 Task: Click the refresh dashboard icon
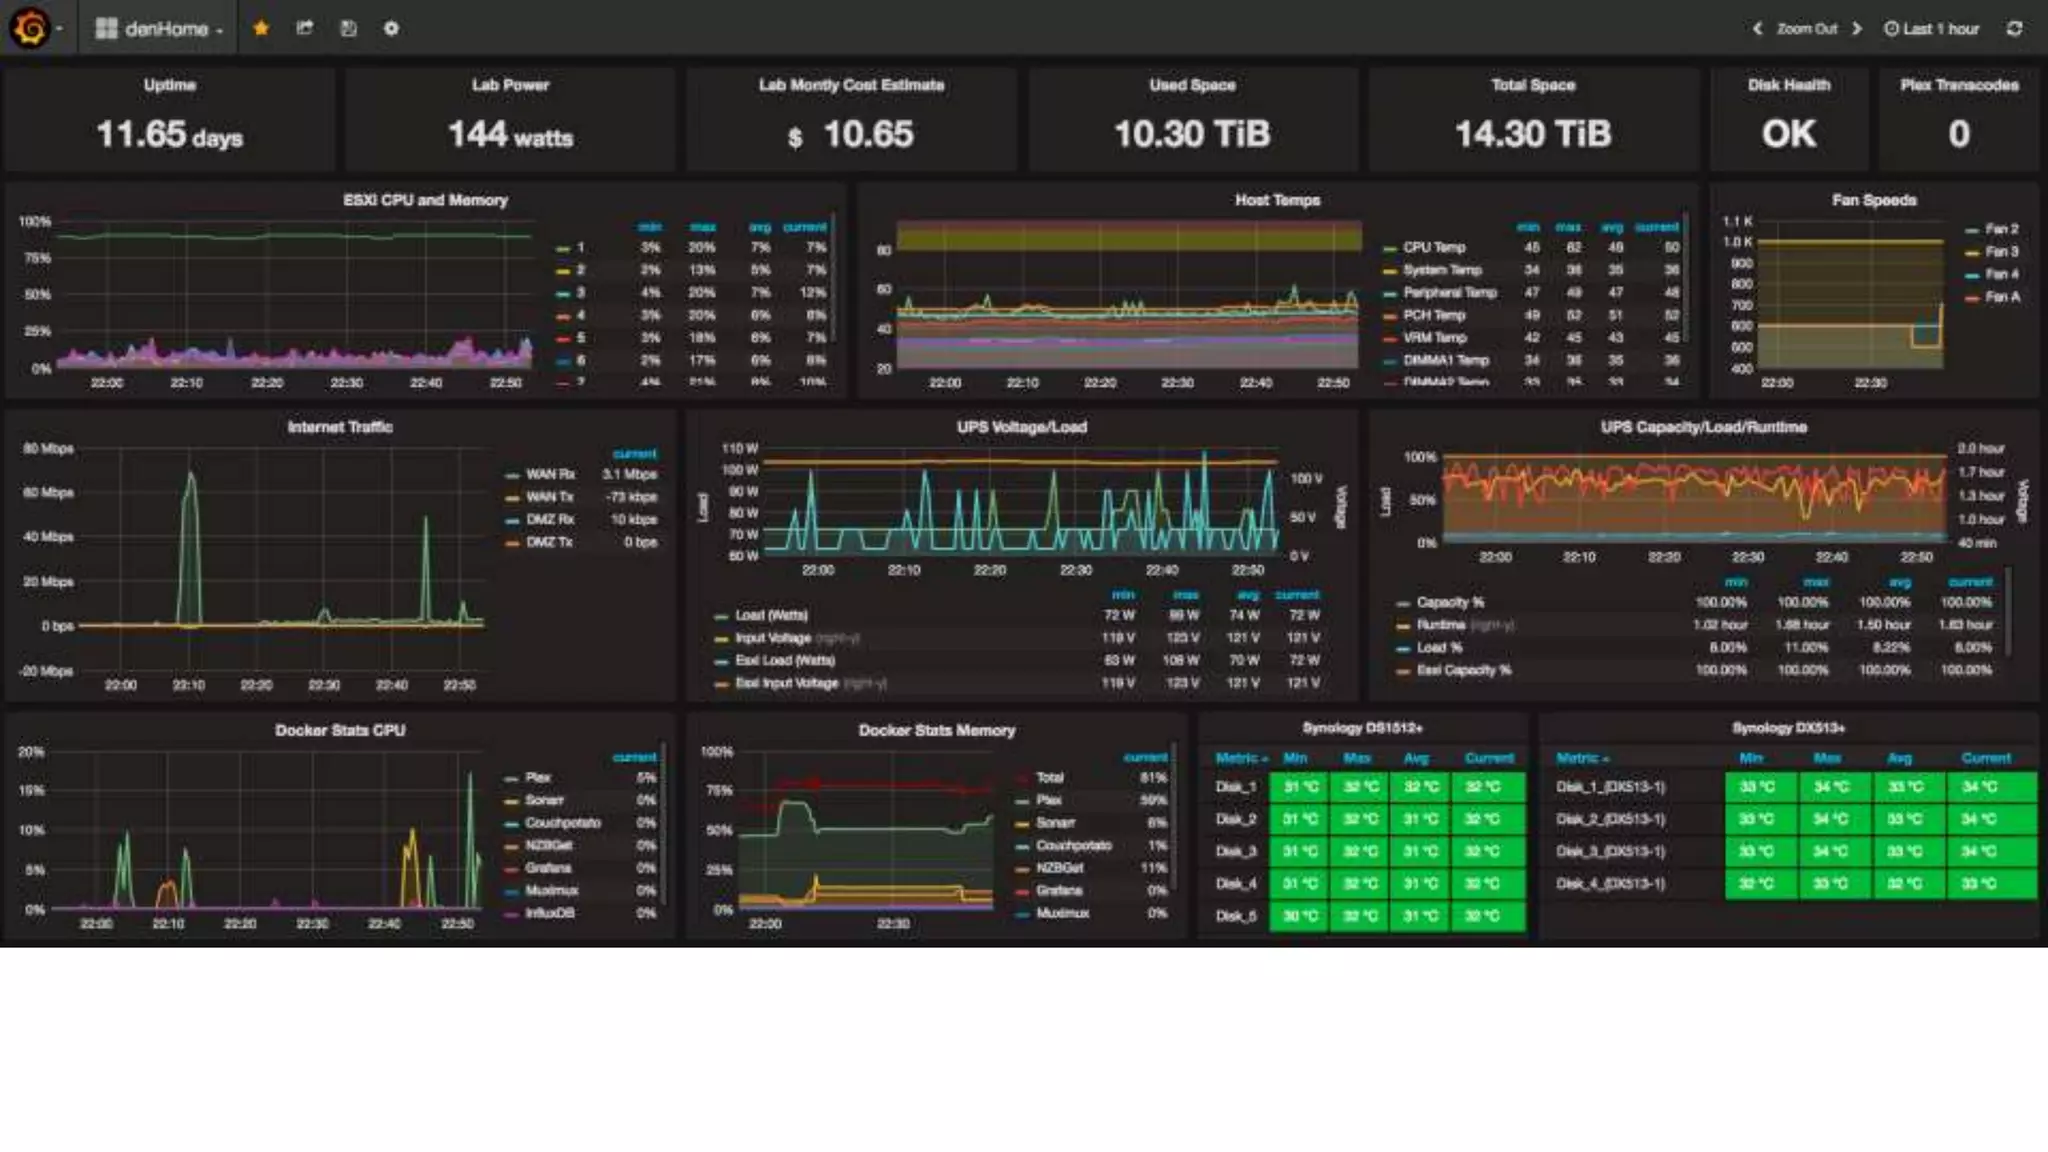point(2014,28)
